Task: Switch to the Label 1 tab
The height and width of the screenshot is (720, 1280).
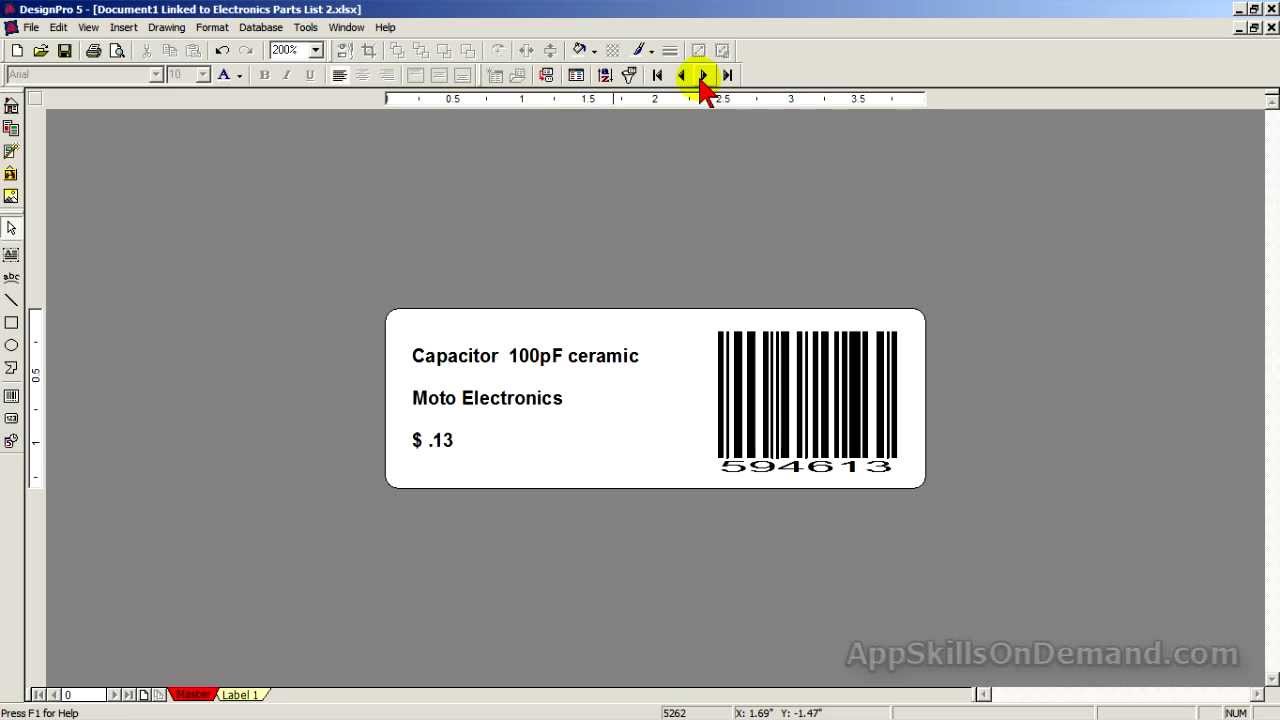Action: 240,695
